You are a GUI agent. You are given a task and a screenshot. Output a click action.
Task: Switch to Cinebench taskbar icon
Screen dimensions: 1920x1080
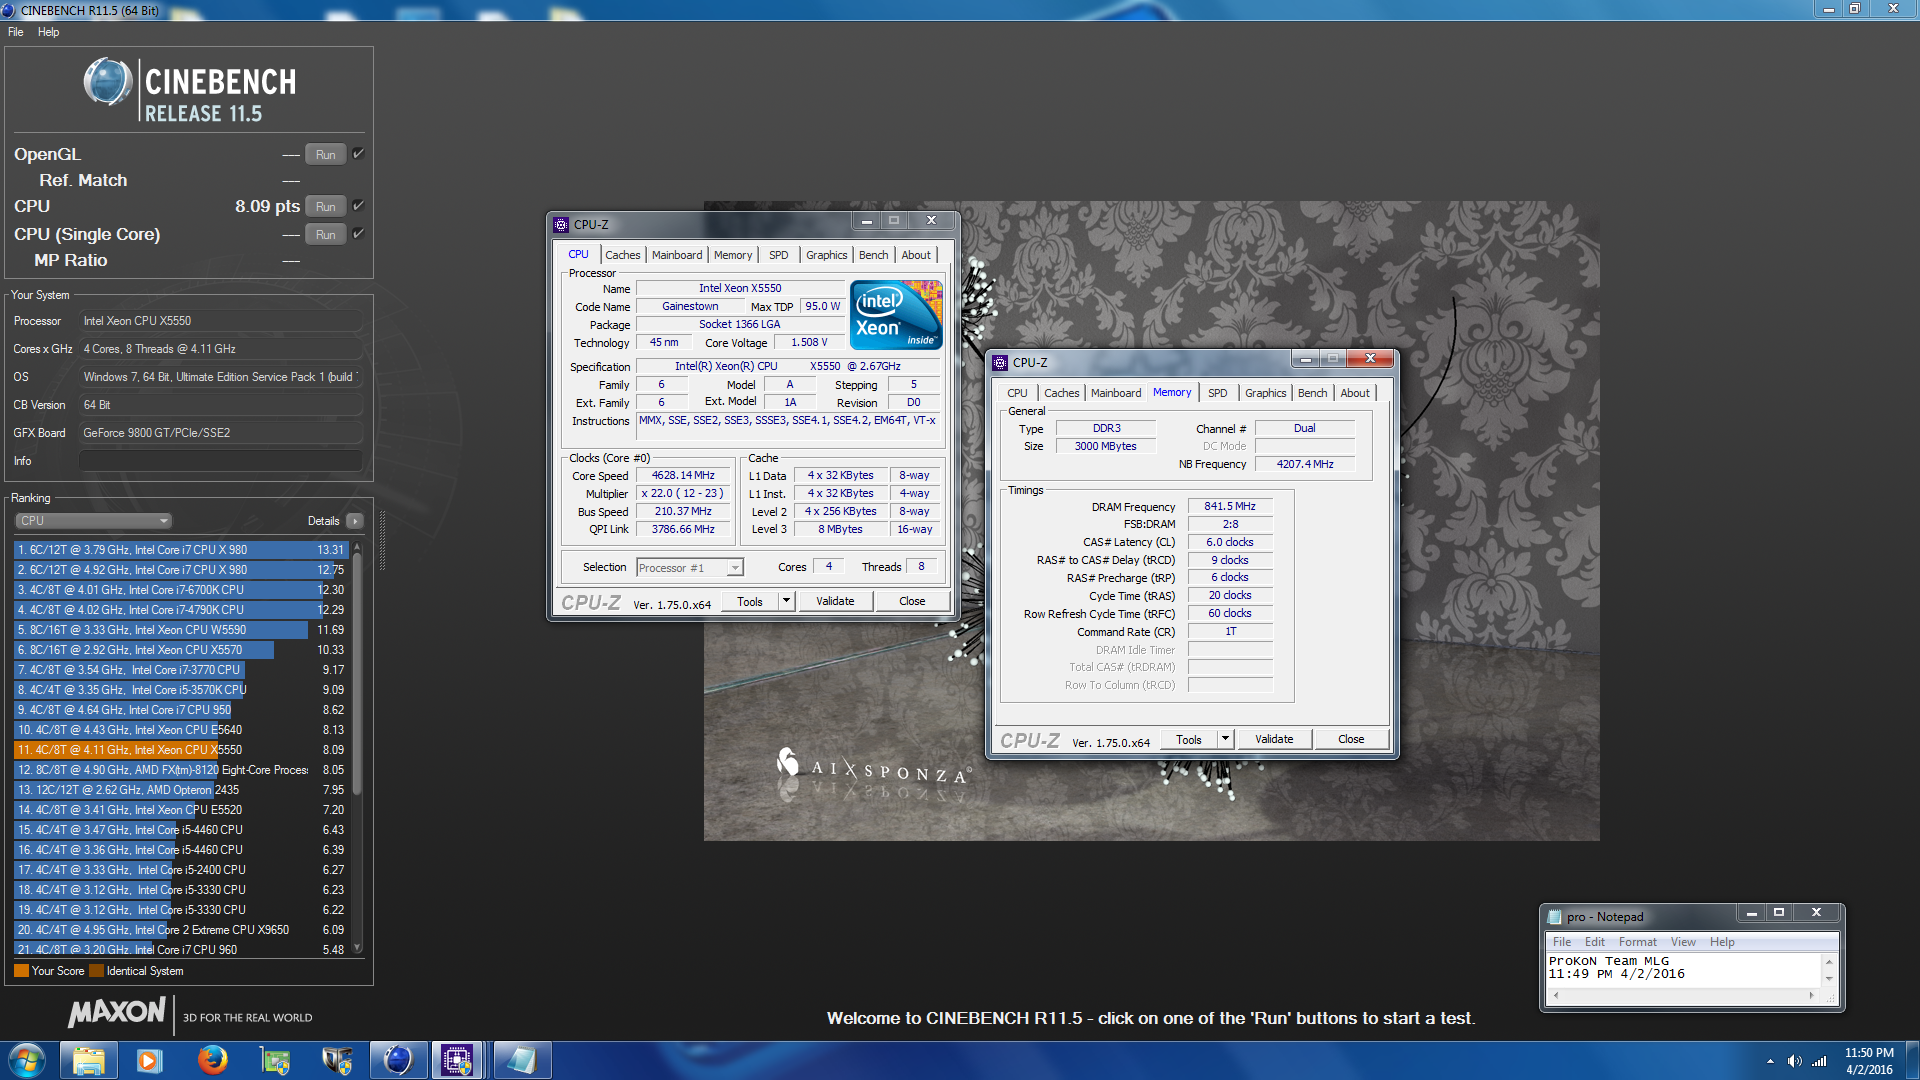click(398, 1060)
